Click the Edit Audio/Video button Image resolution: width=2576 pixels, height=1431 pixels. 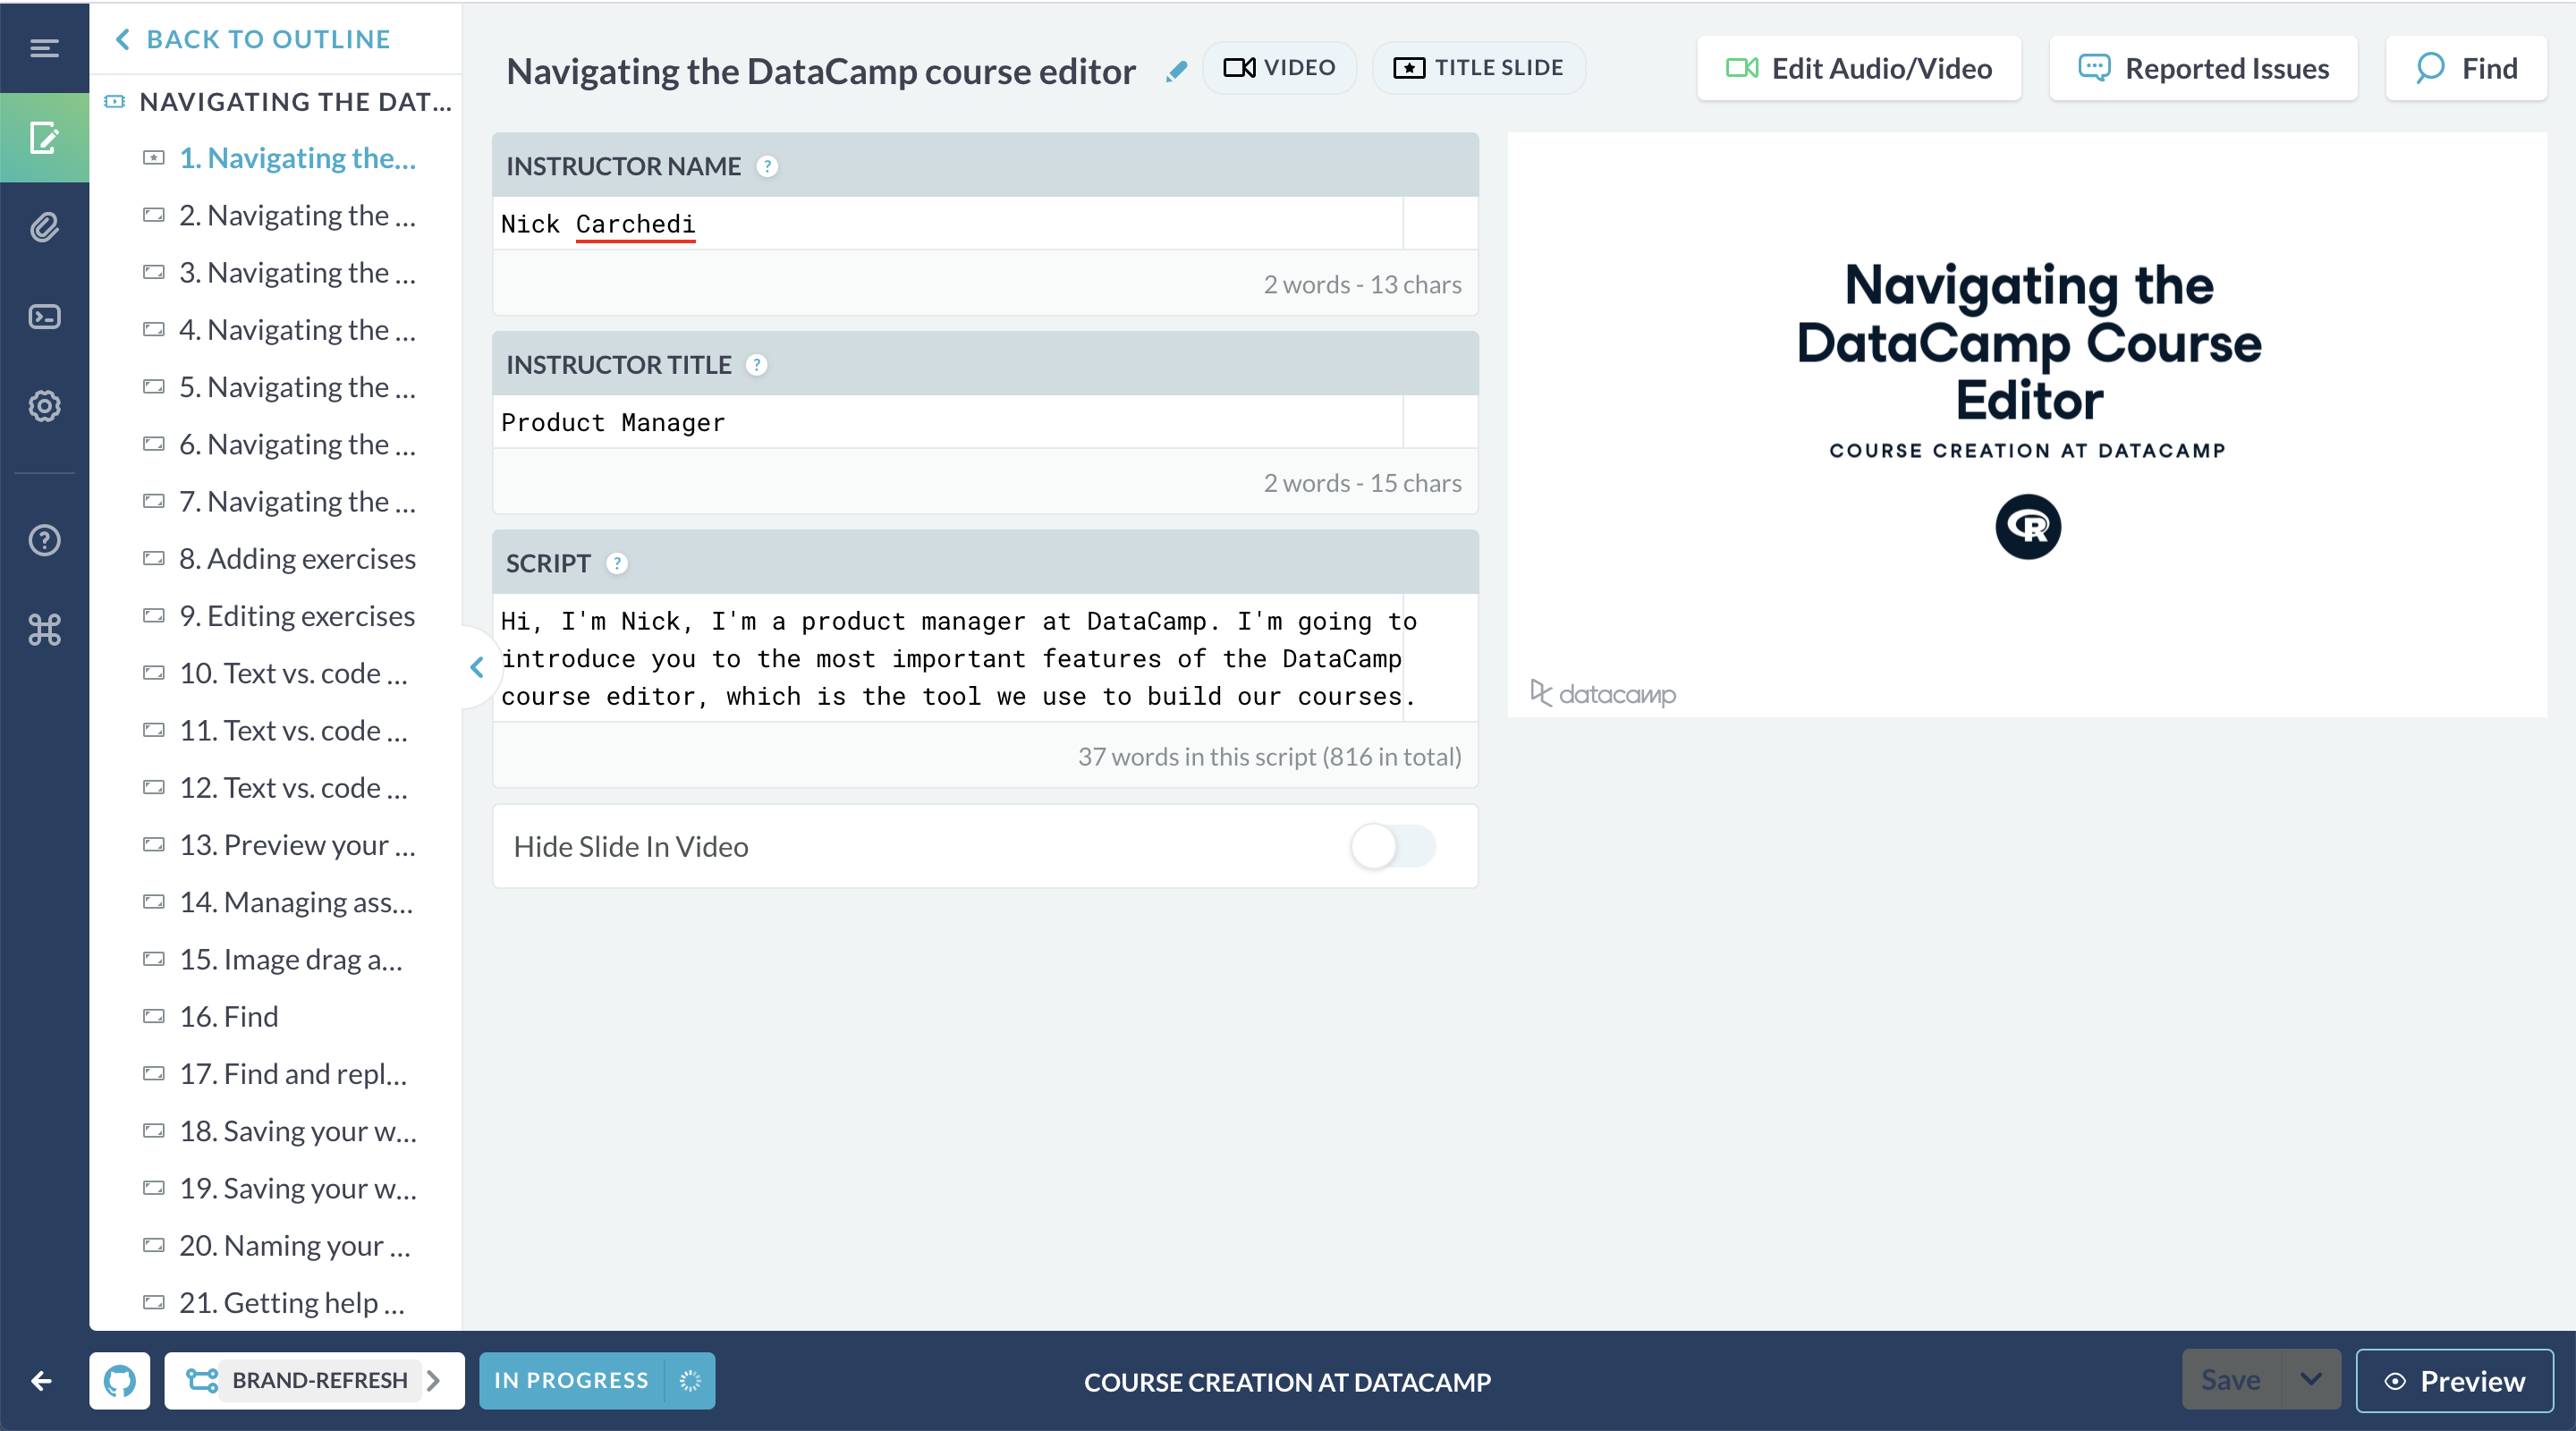1858,68
